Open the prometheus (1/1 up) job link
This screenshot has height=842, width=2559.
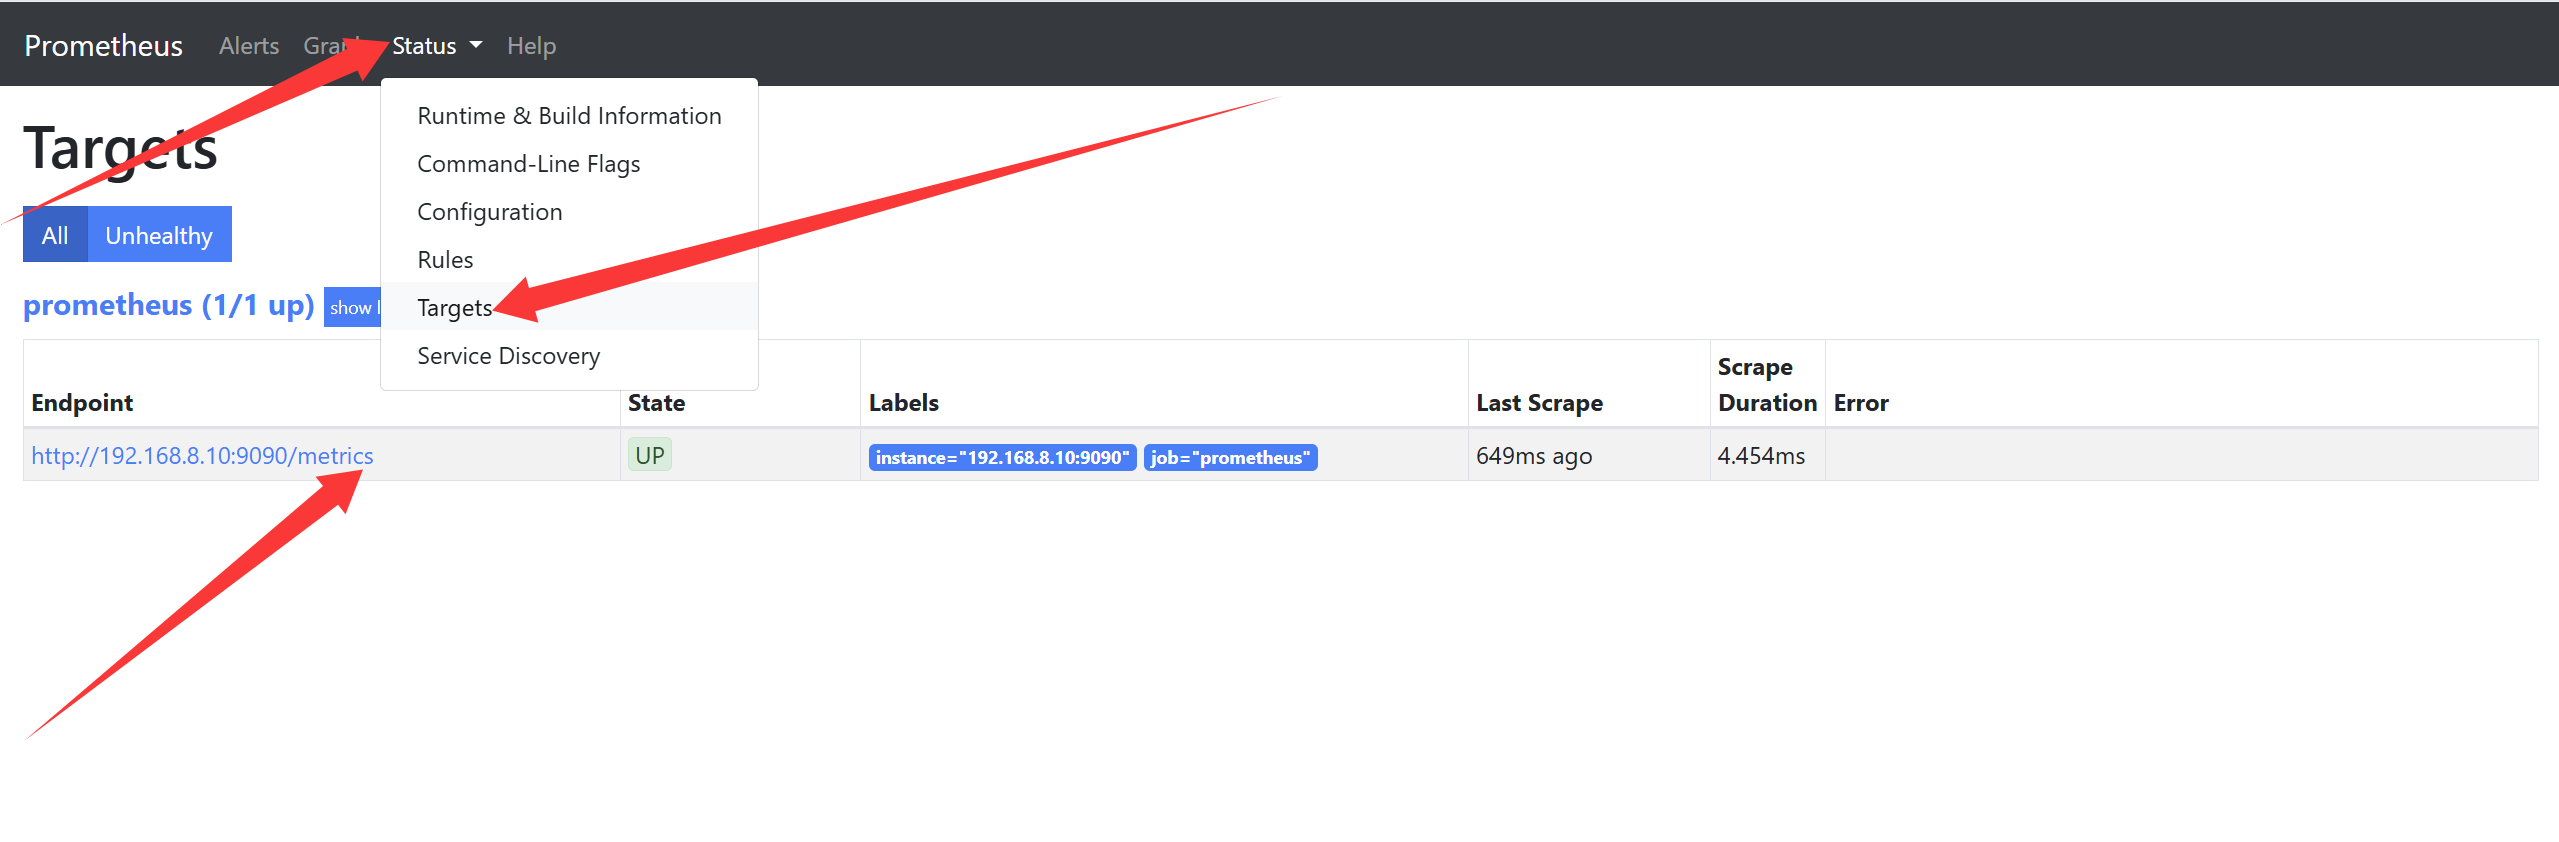pos(169,305)
